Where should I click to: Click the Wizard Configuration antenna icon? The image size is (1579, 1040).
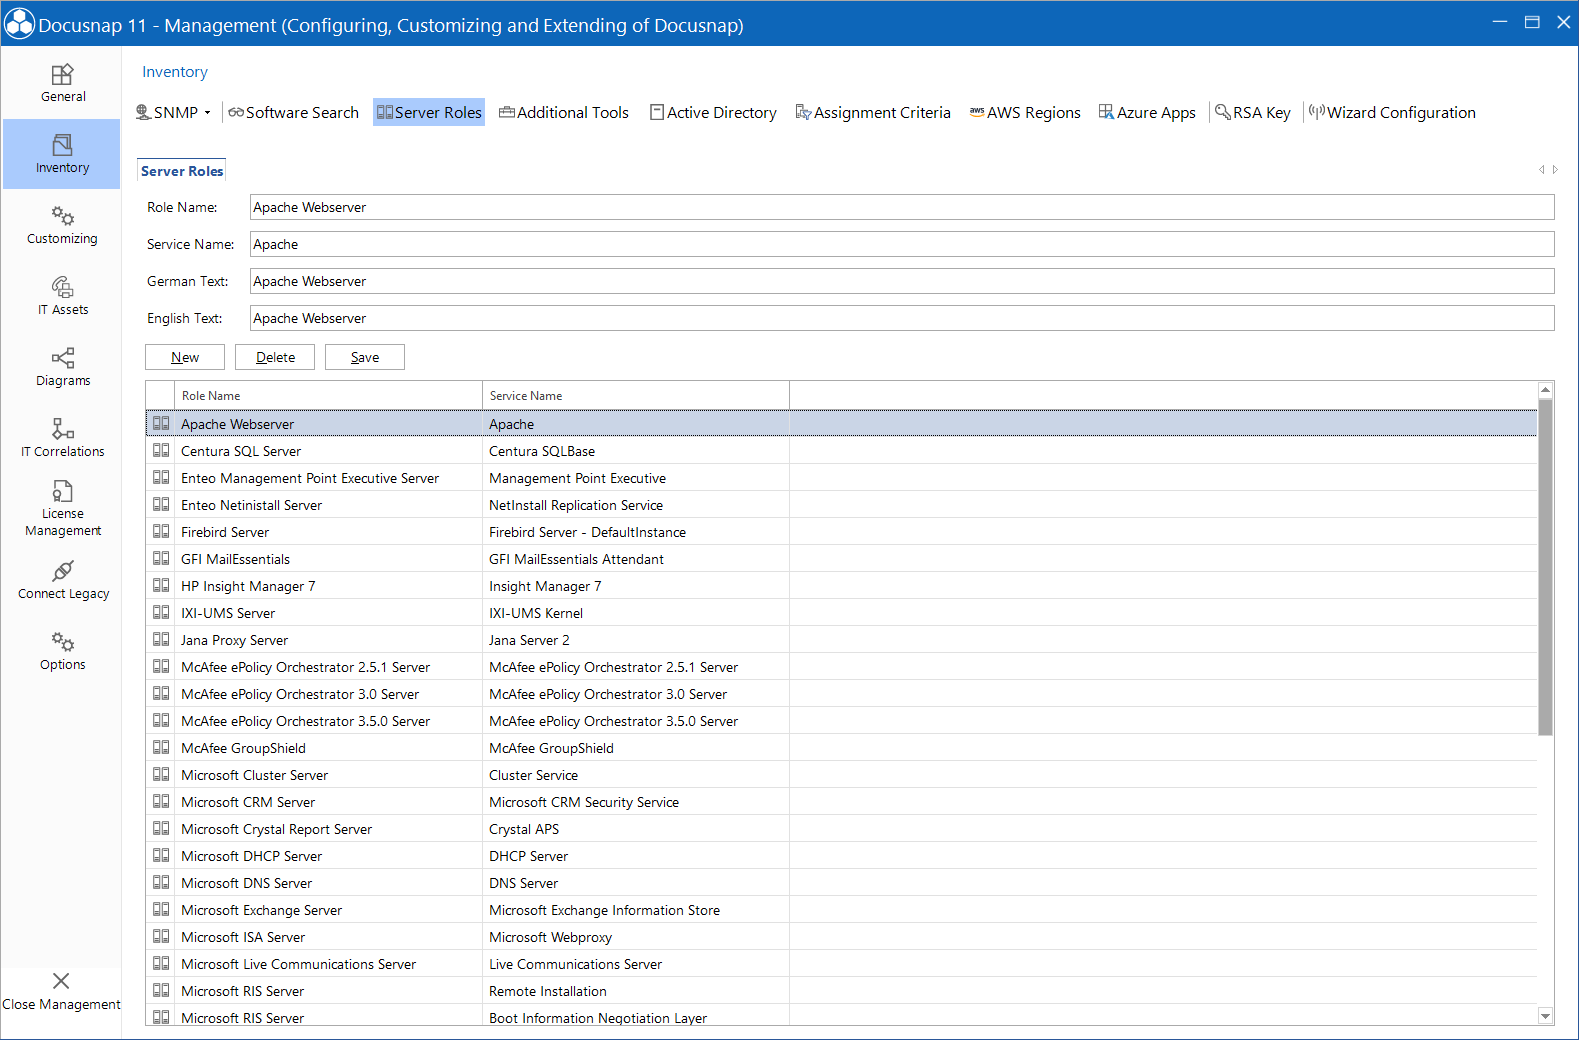coord(1317,112)
